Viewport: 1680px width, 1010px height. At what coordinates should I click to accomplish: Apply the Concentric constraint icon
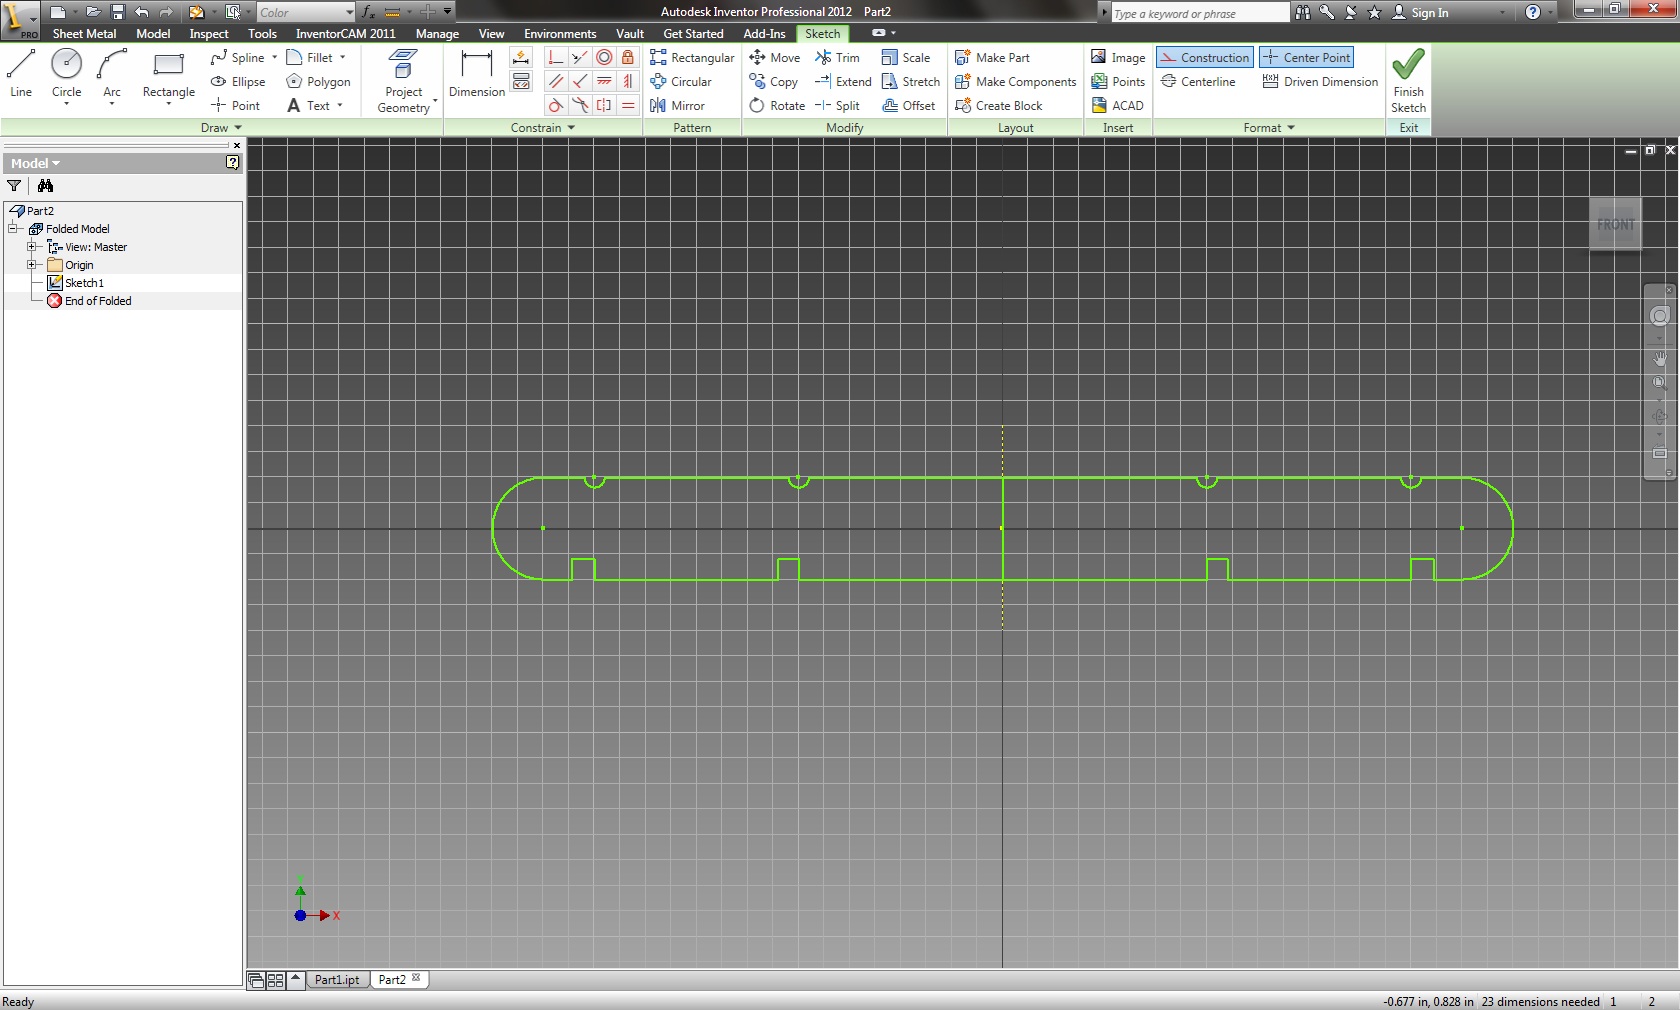pyautogui.click(x=604, y=58)
